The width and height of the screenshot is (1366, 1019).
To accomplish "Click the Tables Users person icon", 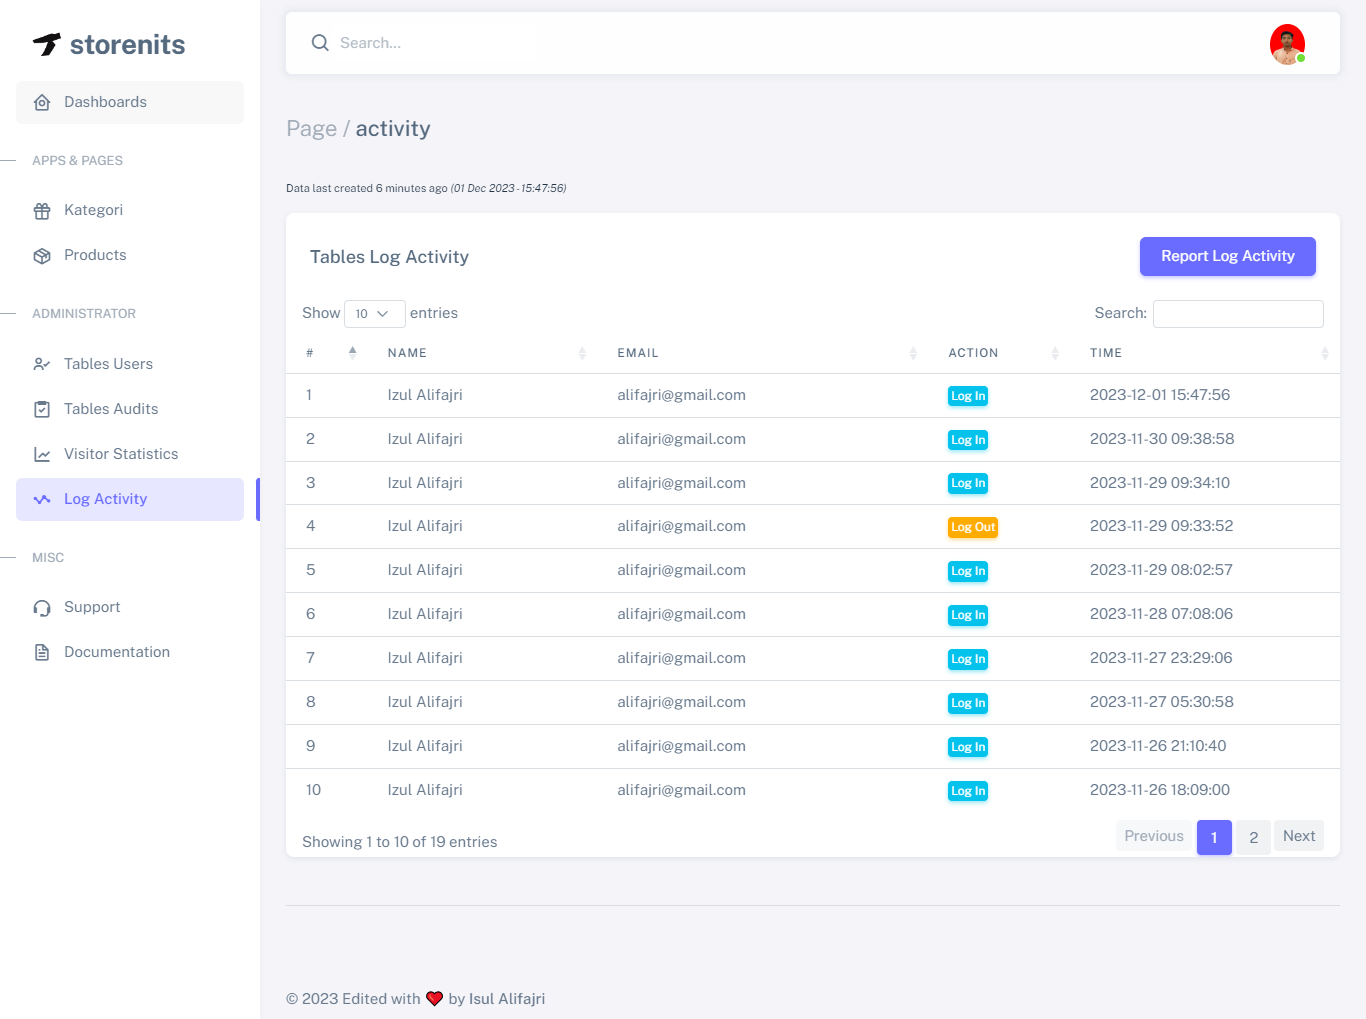I will [x=42, y=364].
